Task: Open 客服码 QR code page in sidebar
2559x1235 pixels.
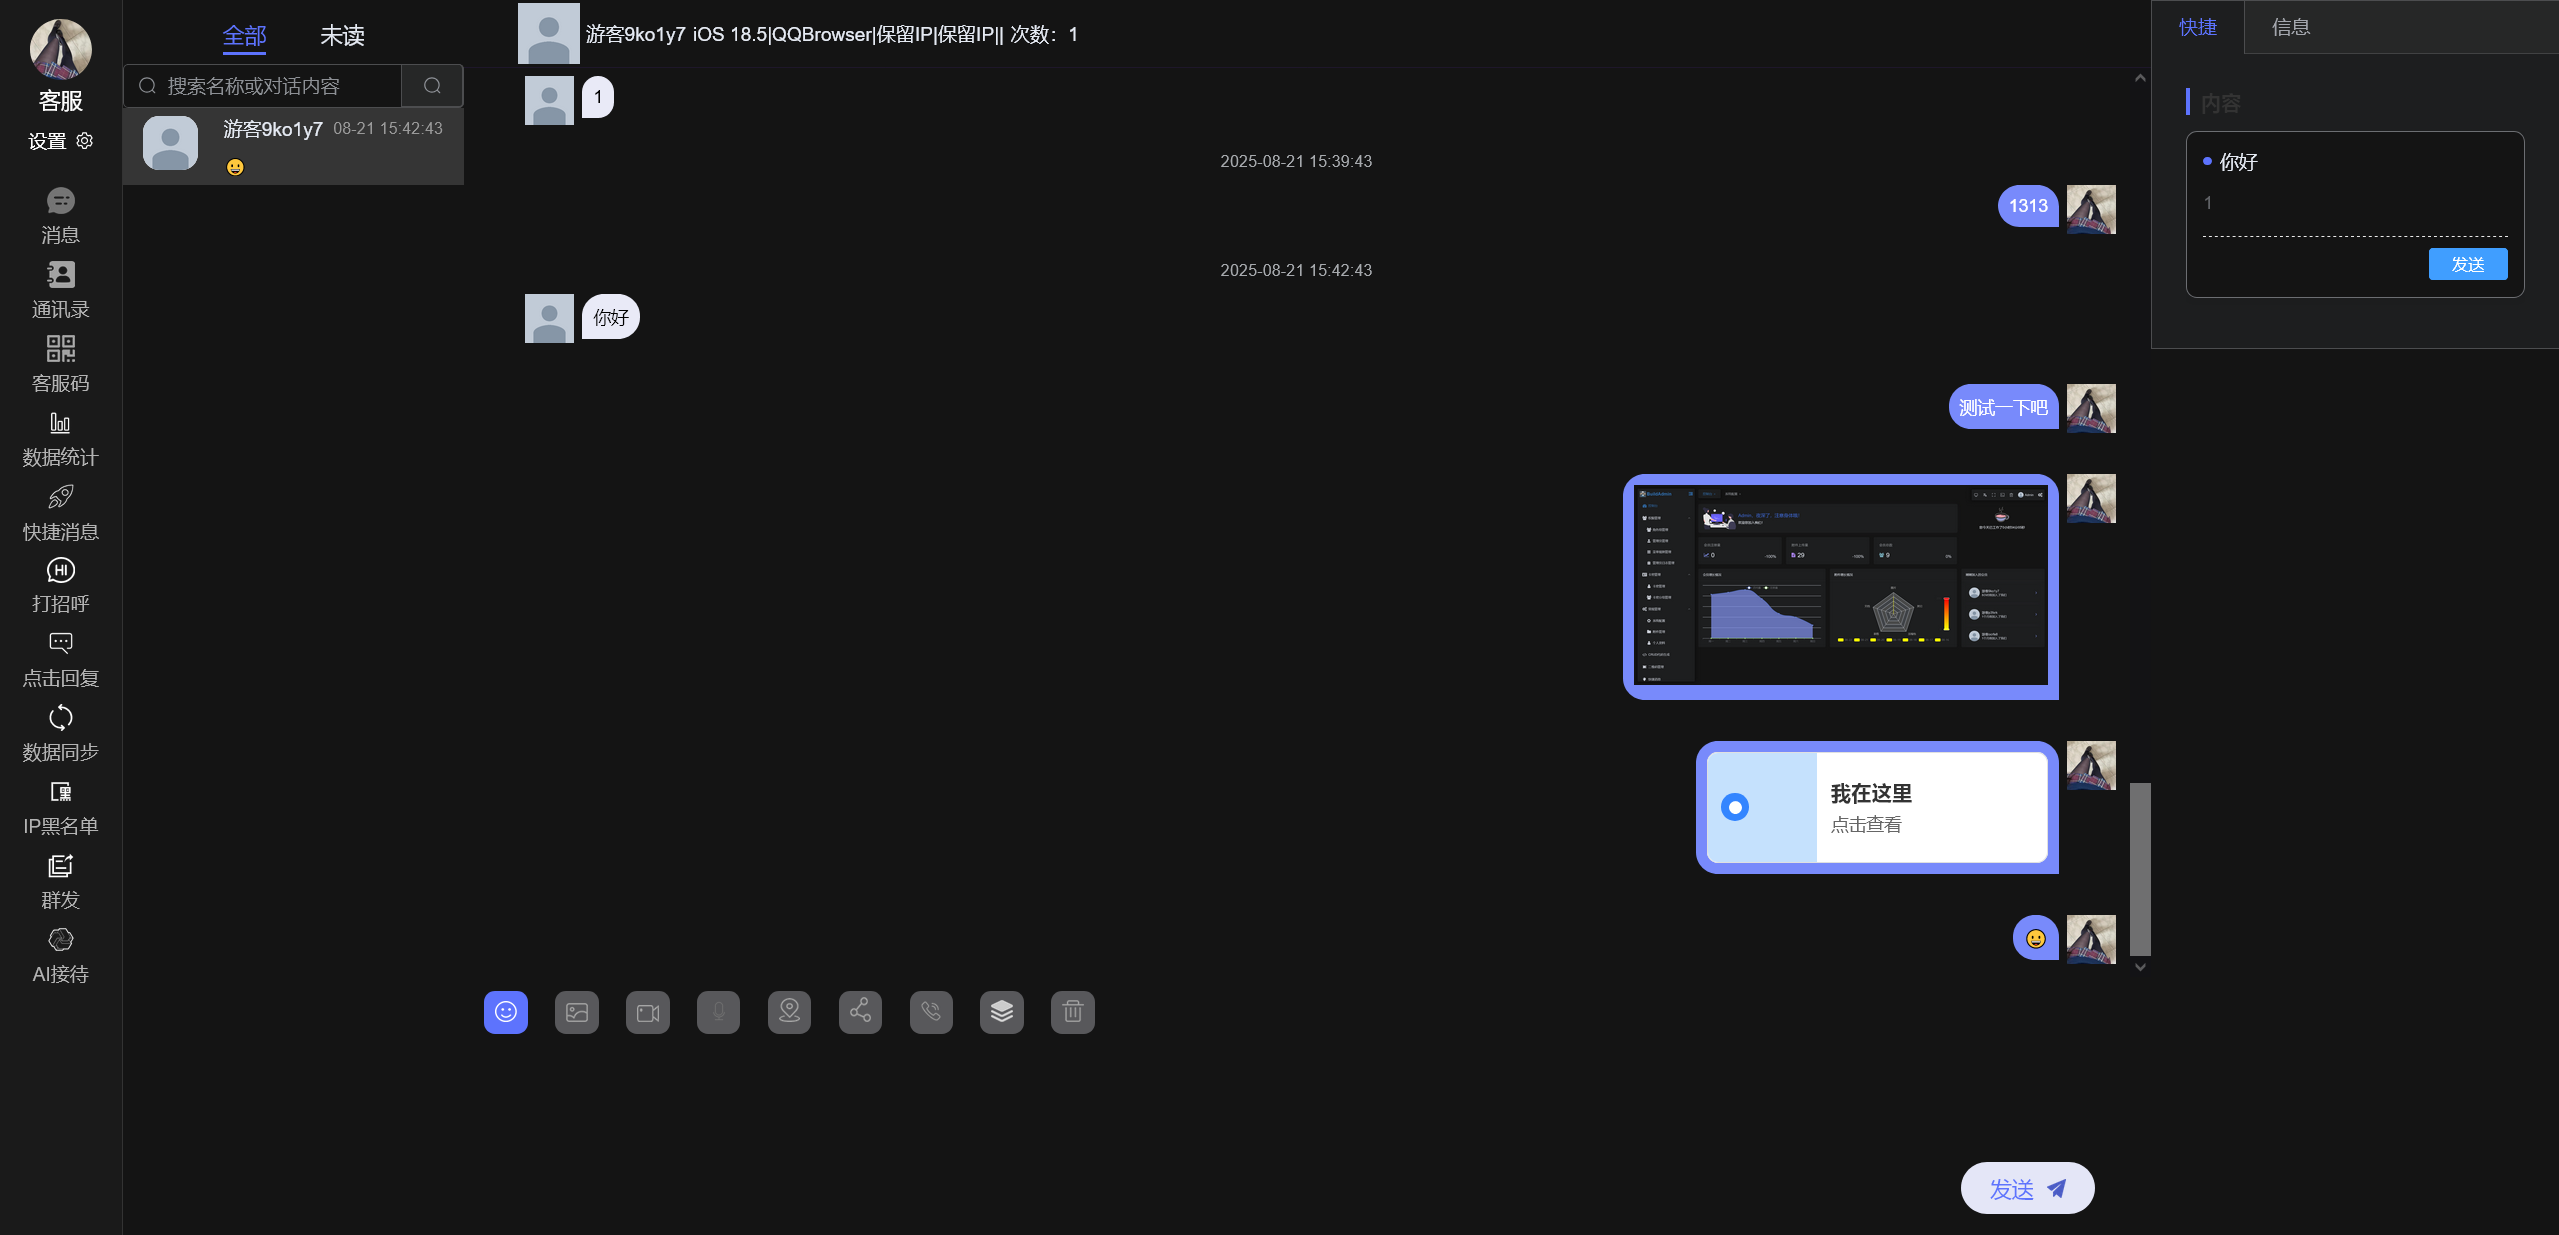Action: pos(60,363)
